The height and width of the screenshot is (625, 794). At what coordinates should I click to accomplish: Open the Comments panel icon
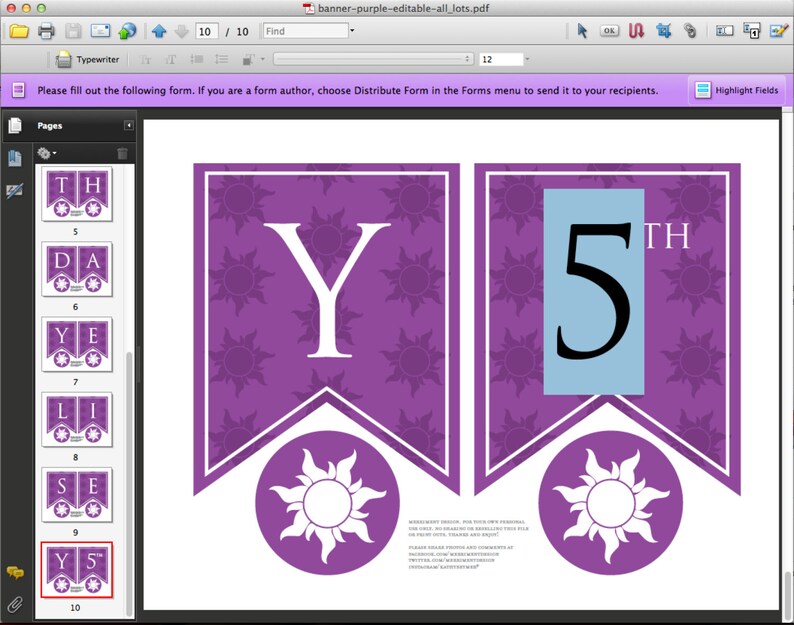15,573
